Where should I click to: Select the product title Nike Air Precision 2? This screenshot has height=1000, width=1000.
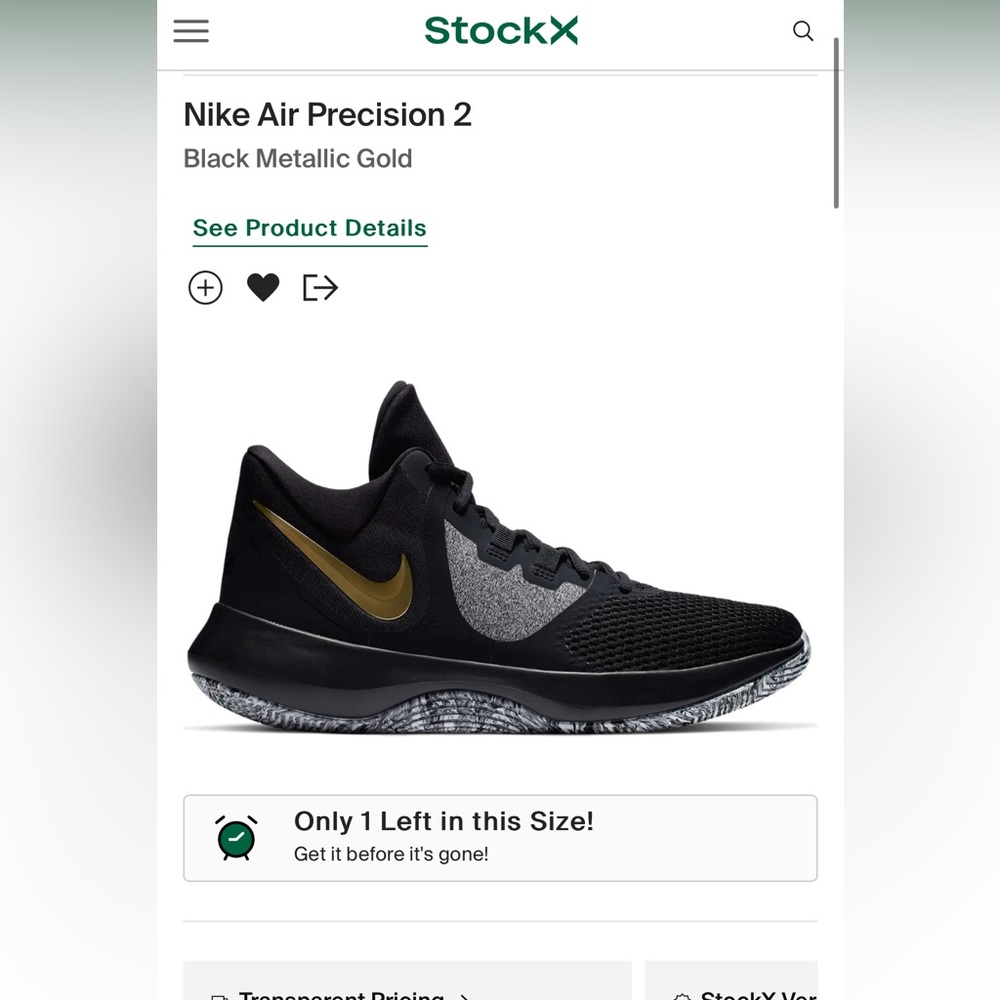tap(327, 115)
